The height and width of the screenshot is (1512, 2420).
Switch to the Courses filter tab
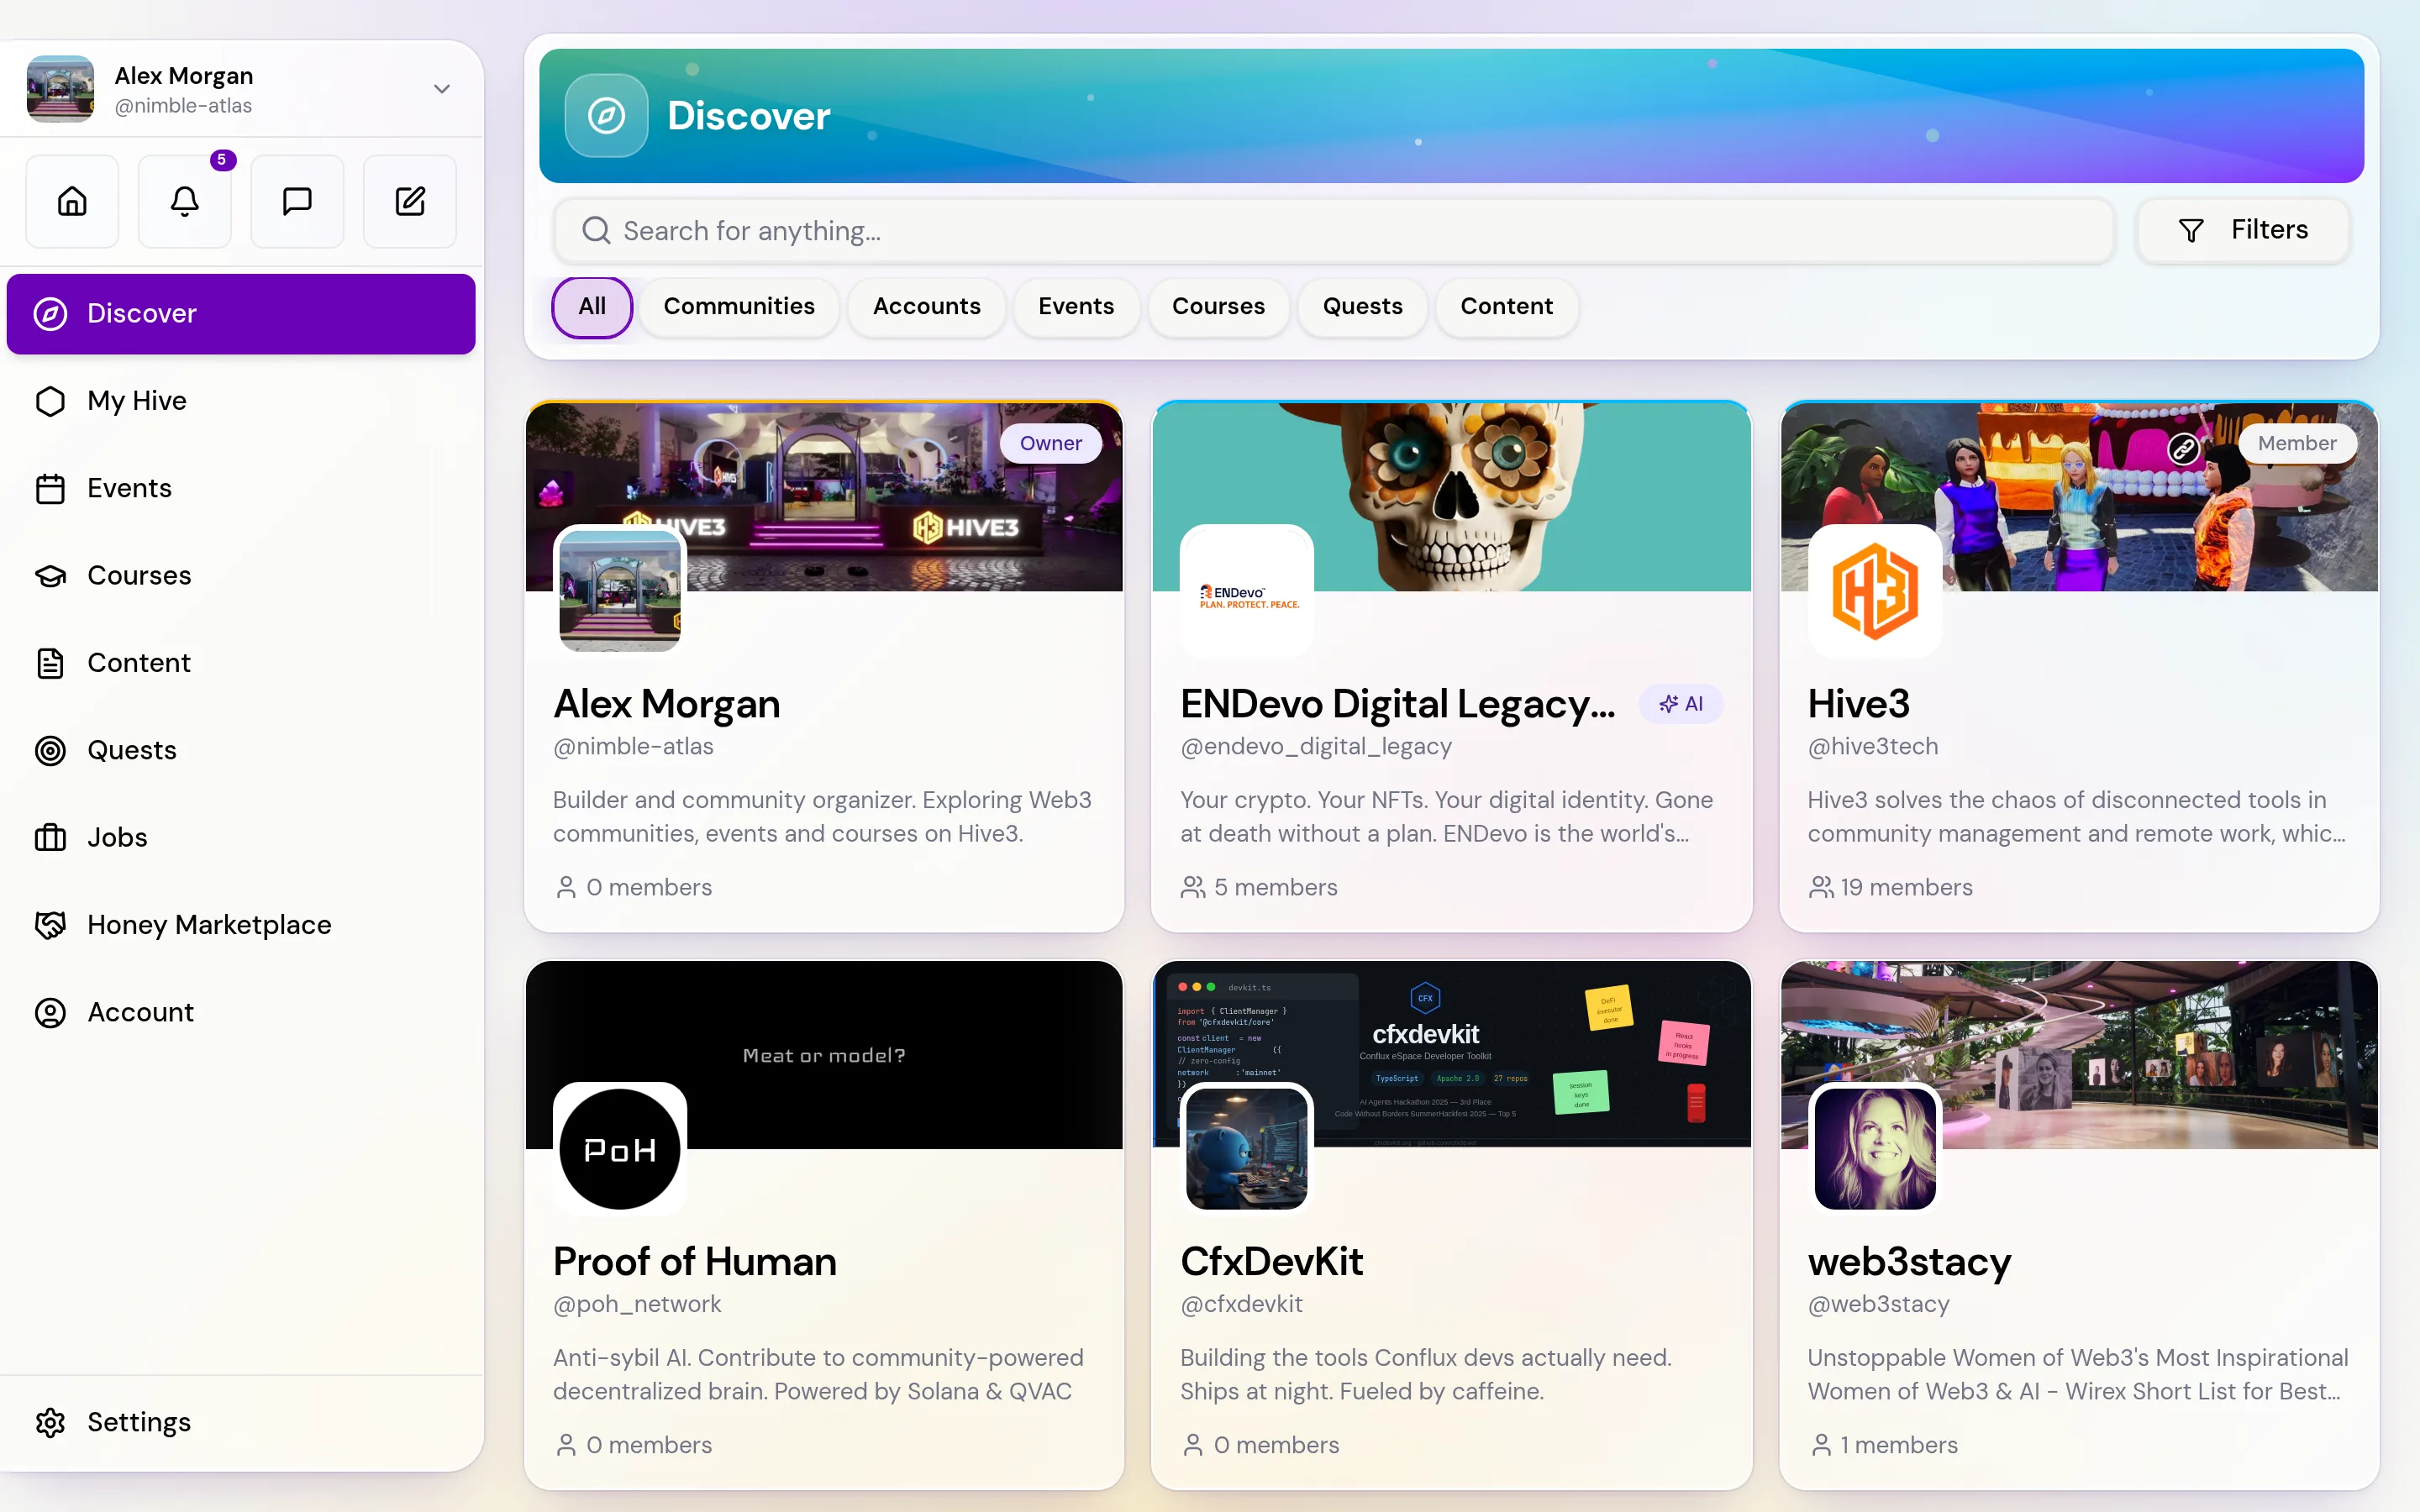[1218, 306]
